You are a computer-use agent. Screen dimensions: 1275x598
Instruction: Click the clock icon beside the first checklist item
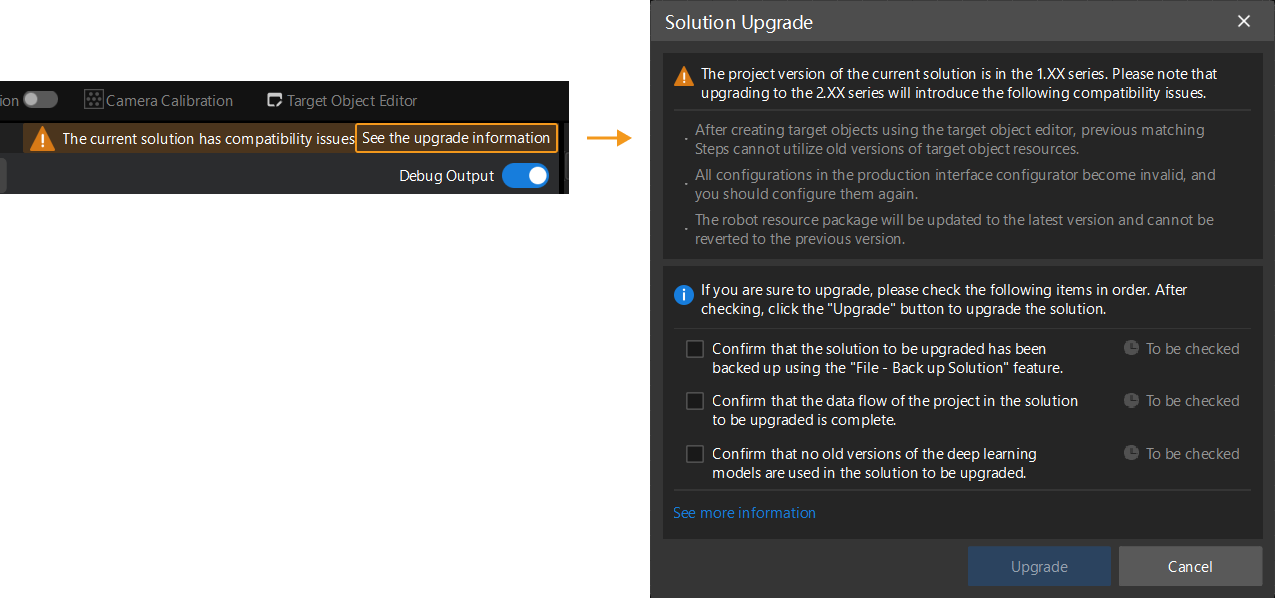pyautogui.click(x=1131, y=348)
